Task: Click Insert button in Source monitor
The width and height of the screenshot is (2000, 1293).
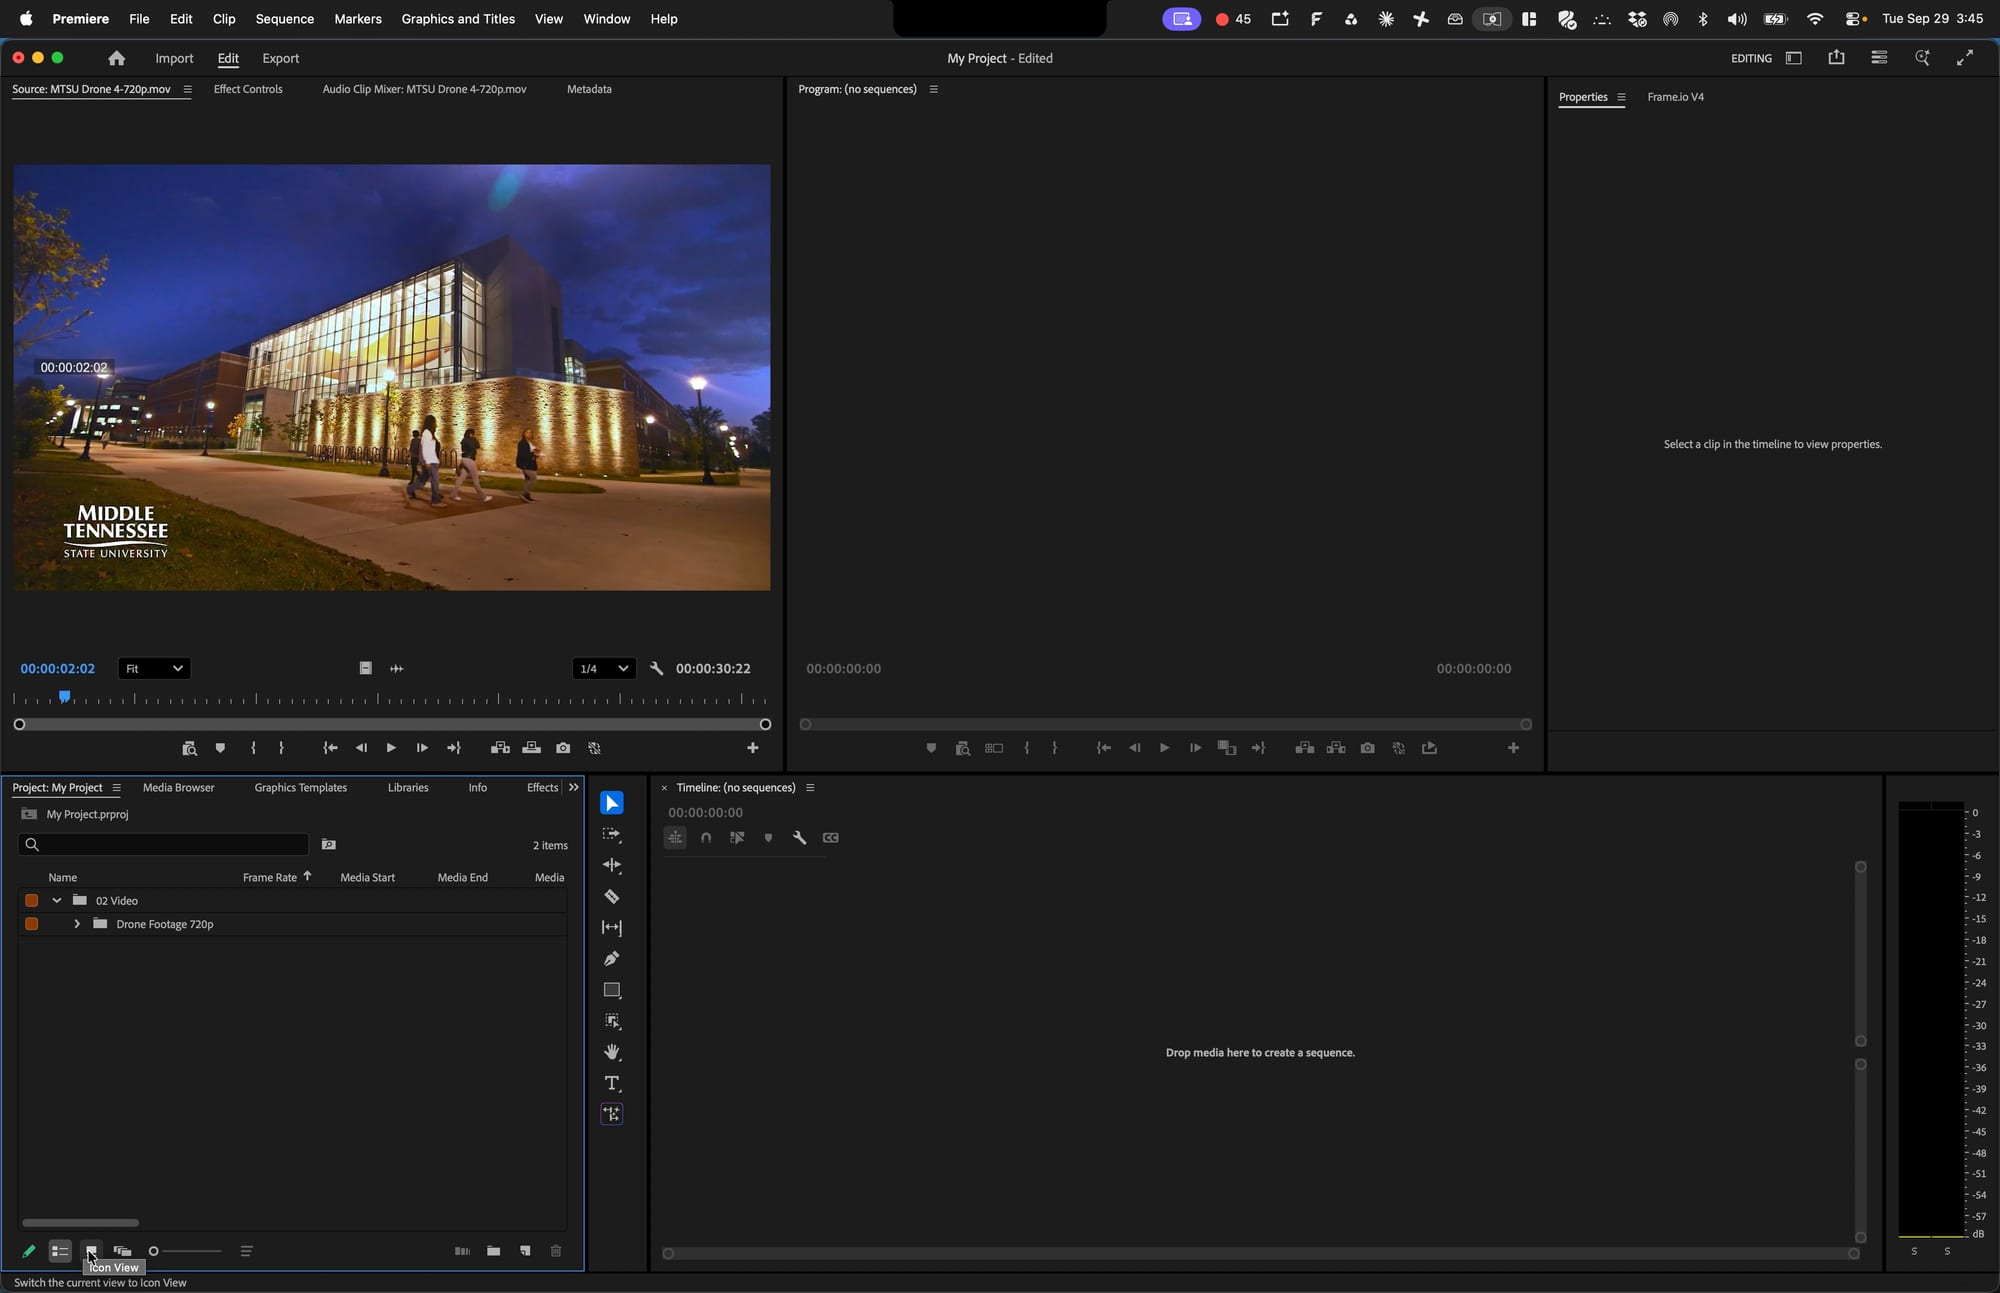Action: 500,748
